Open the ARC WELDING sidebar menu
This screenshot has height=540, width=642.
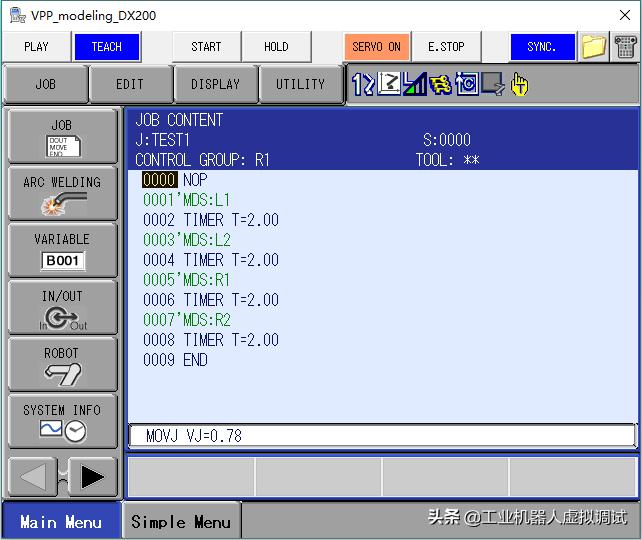pos(63,193)
